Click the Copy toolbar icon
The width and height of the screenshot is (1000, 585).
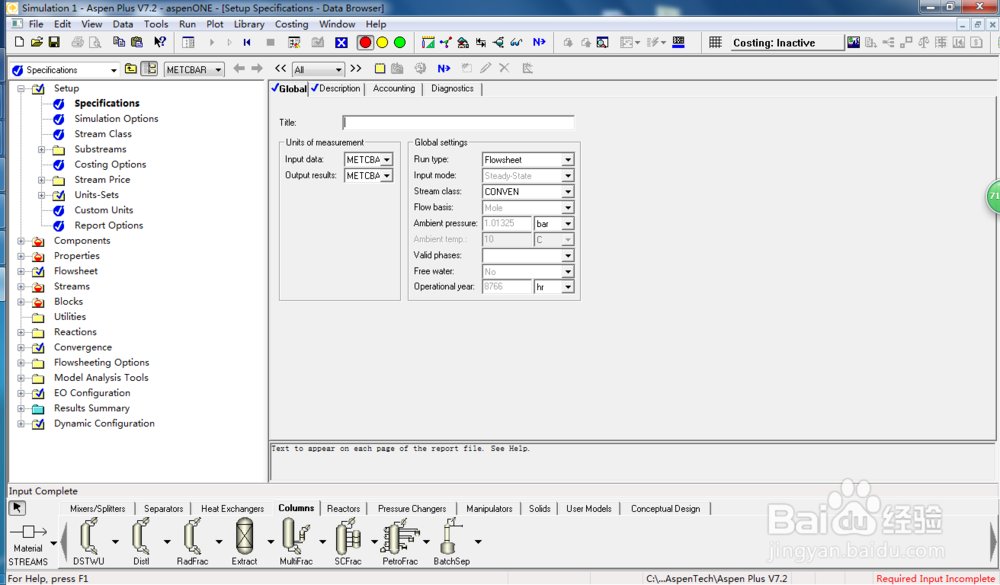pyautogui.click(x=119, y=42)
